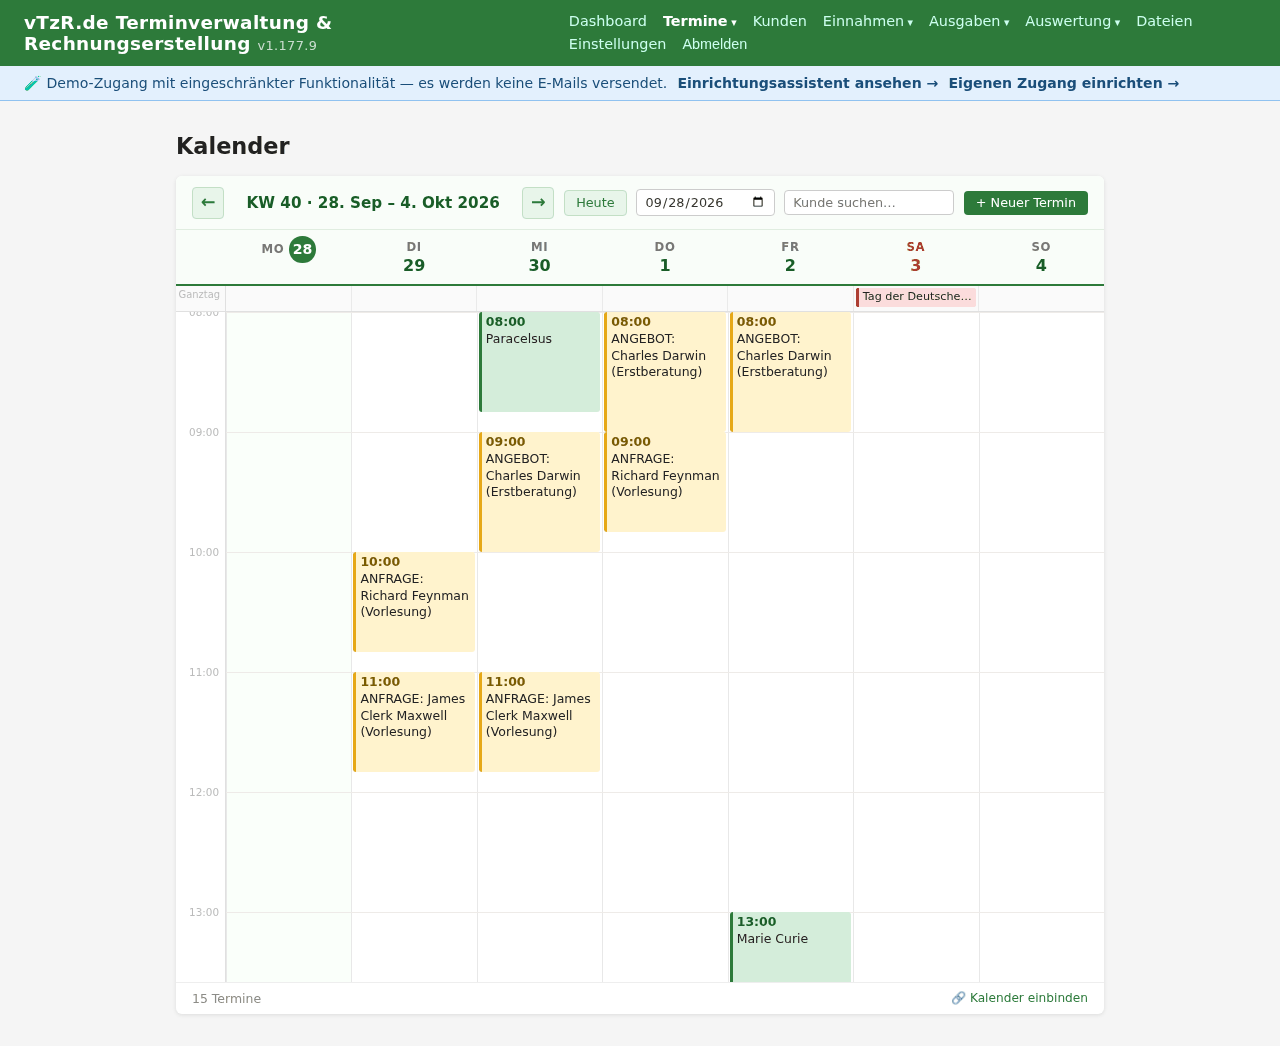
Task: Select Thursday 1 day header
Action: [665, 257]
